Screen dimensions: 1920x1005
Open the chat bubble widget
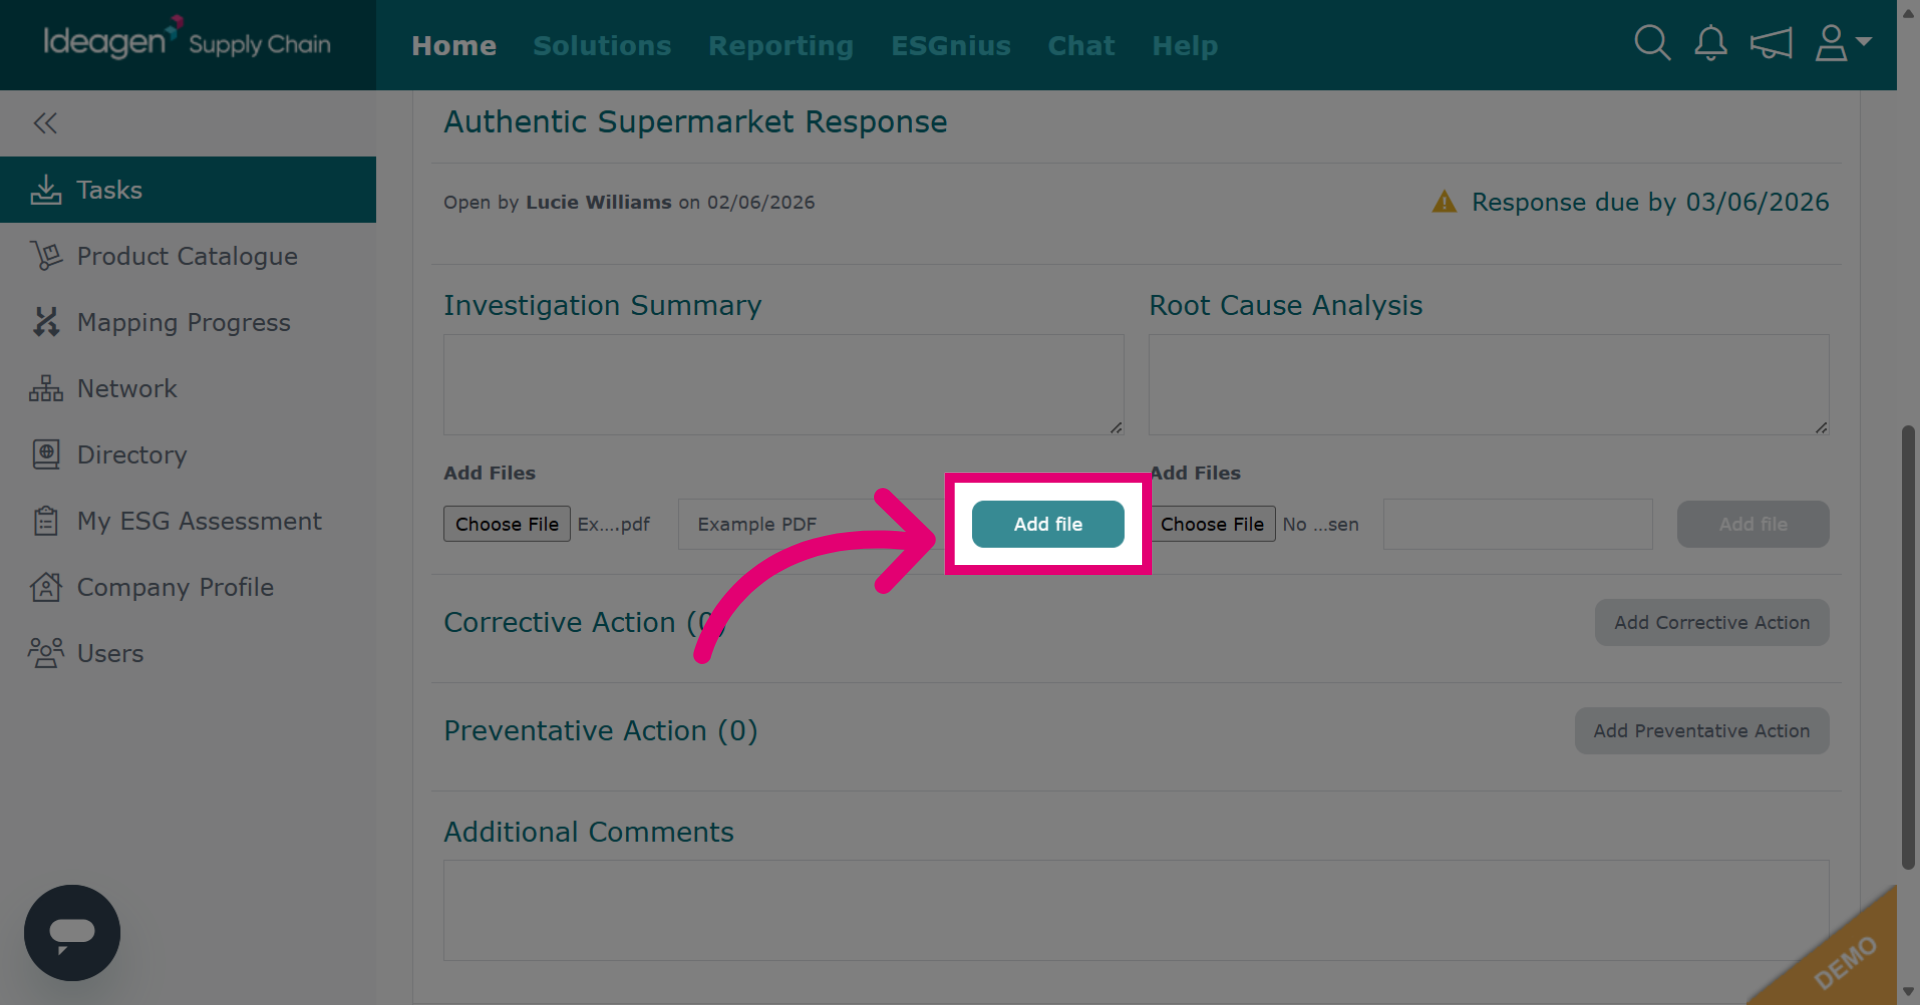(x=72, y=932)
